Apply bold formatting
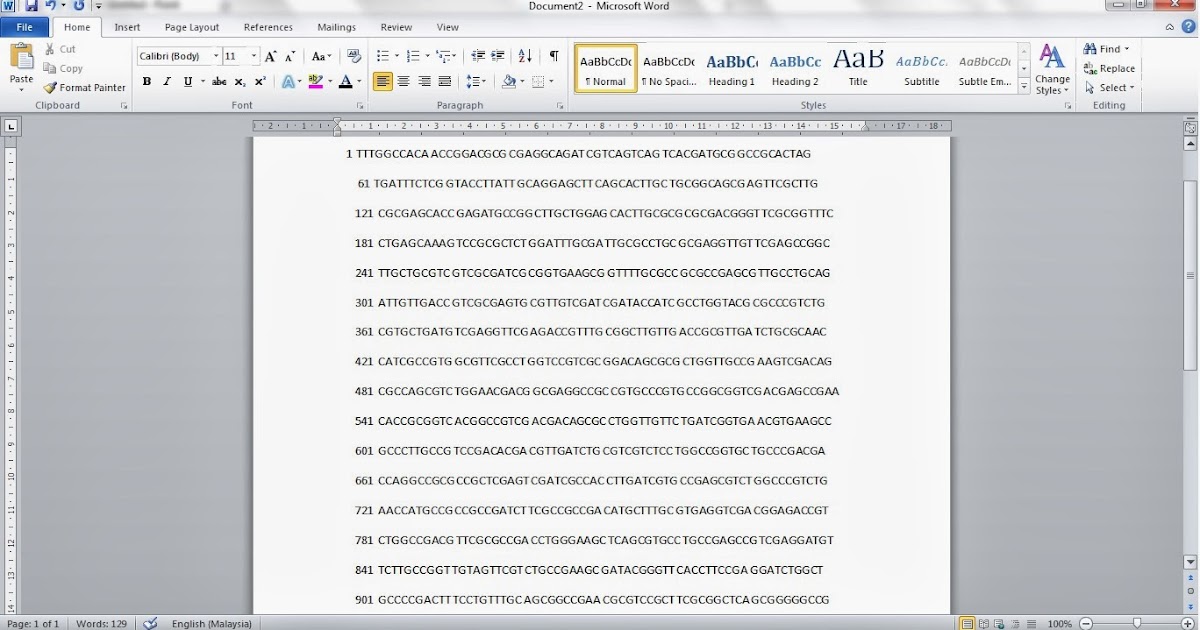The height and width of the screenshot is (630, 1200). (x=147, y=81)
